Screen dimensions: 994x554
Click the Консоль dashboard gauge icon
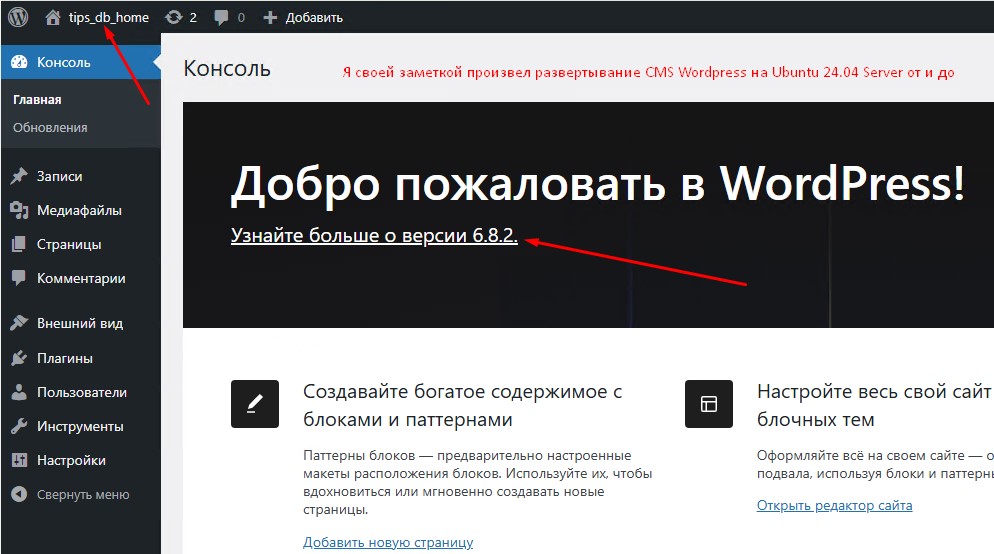point(20,62)
